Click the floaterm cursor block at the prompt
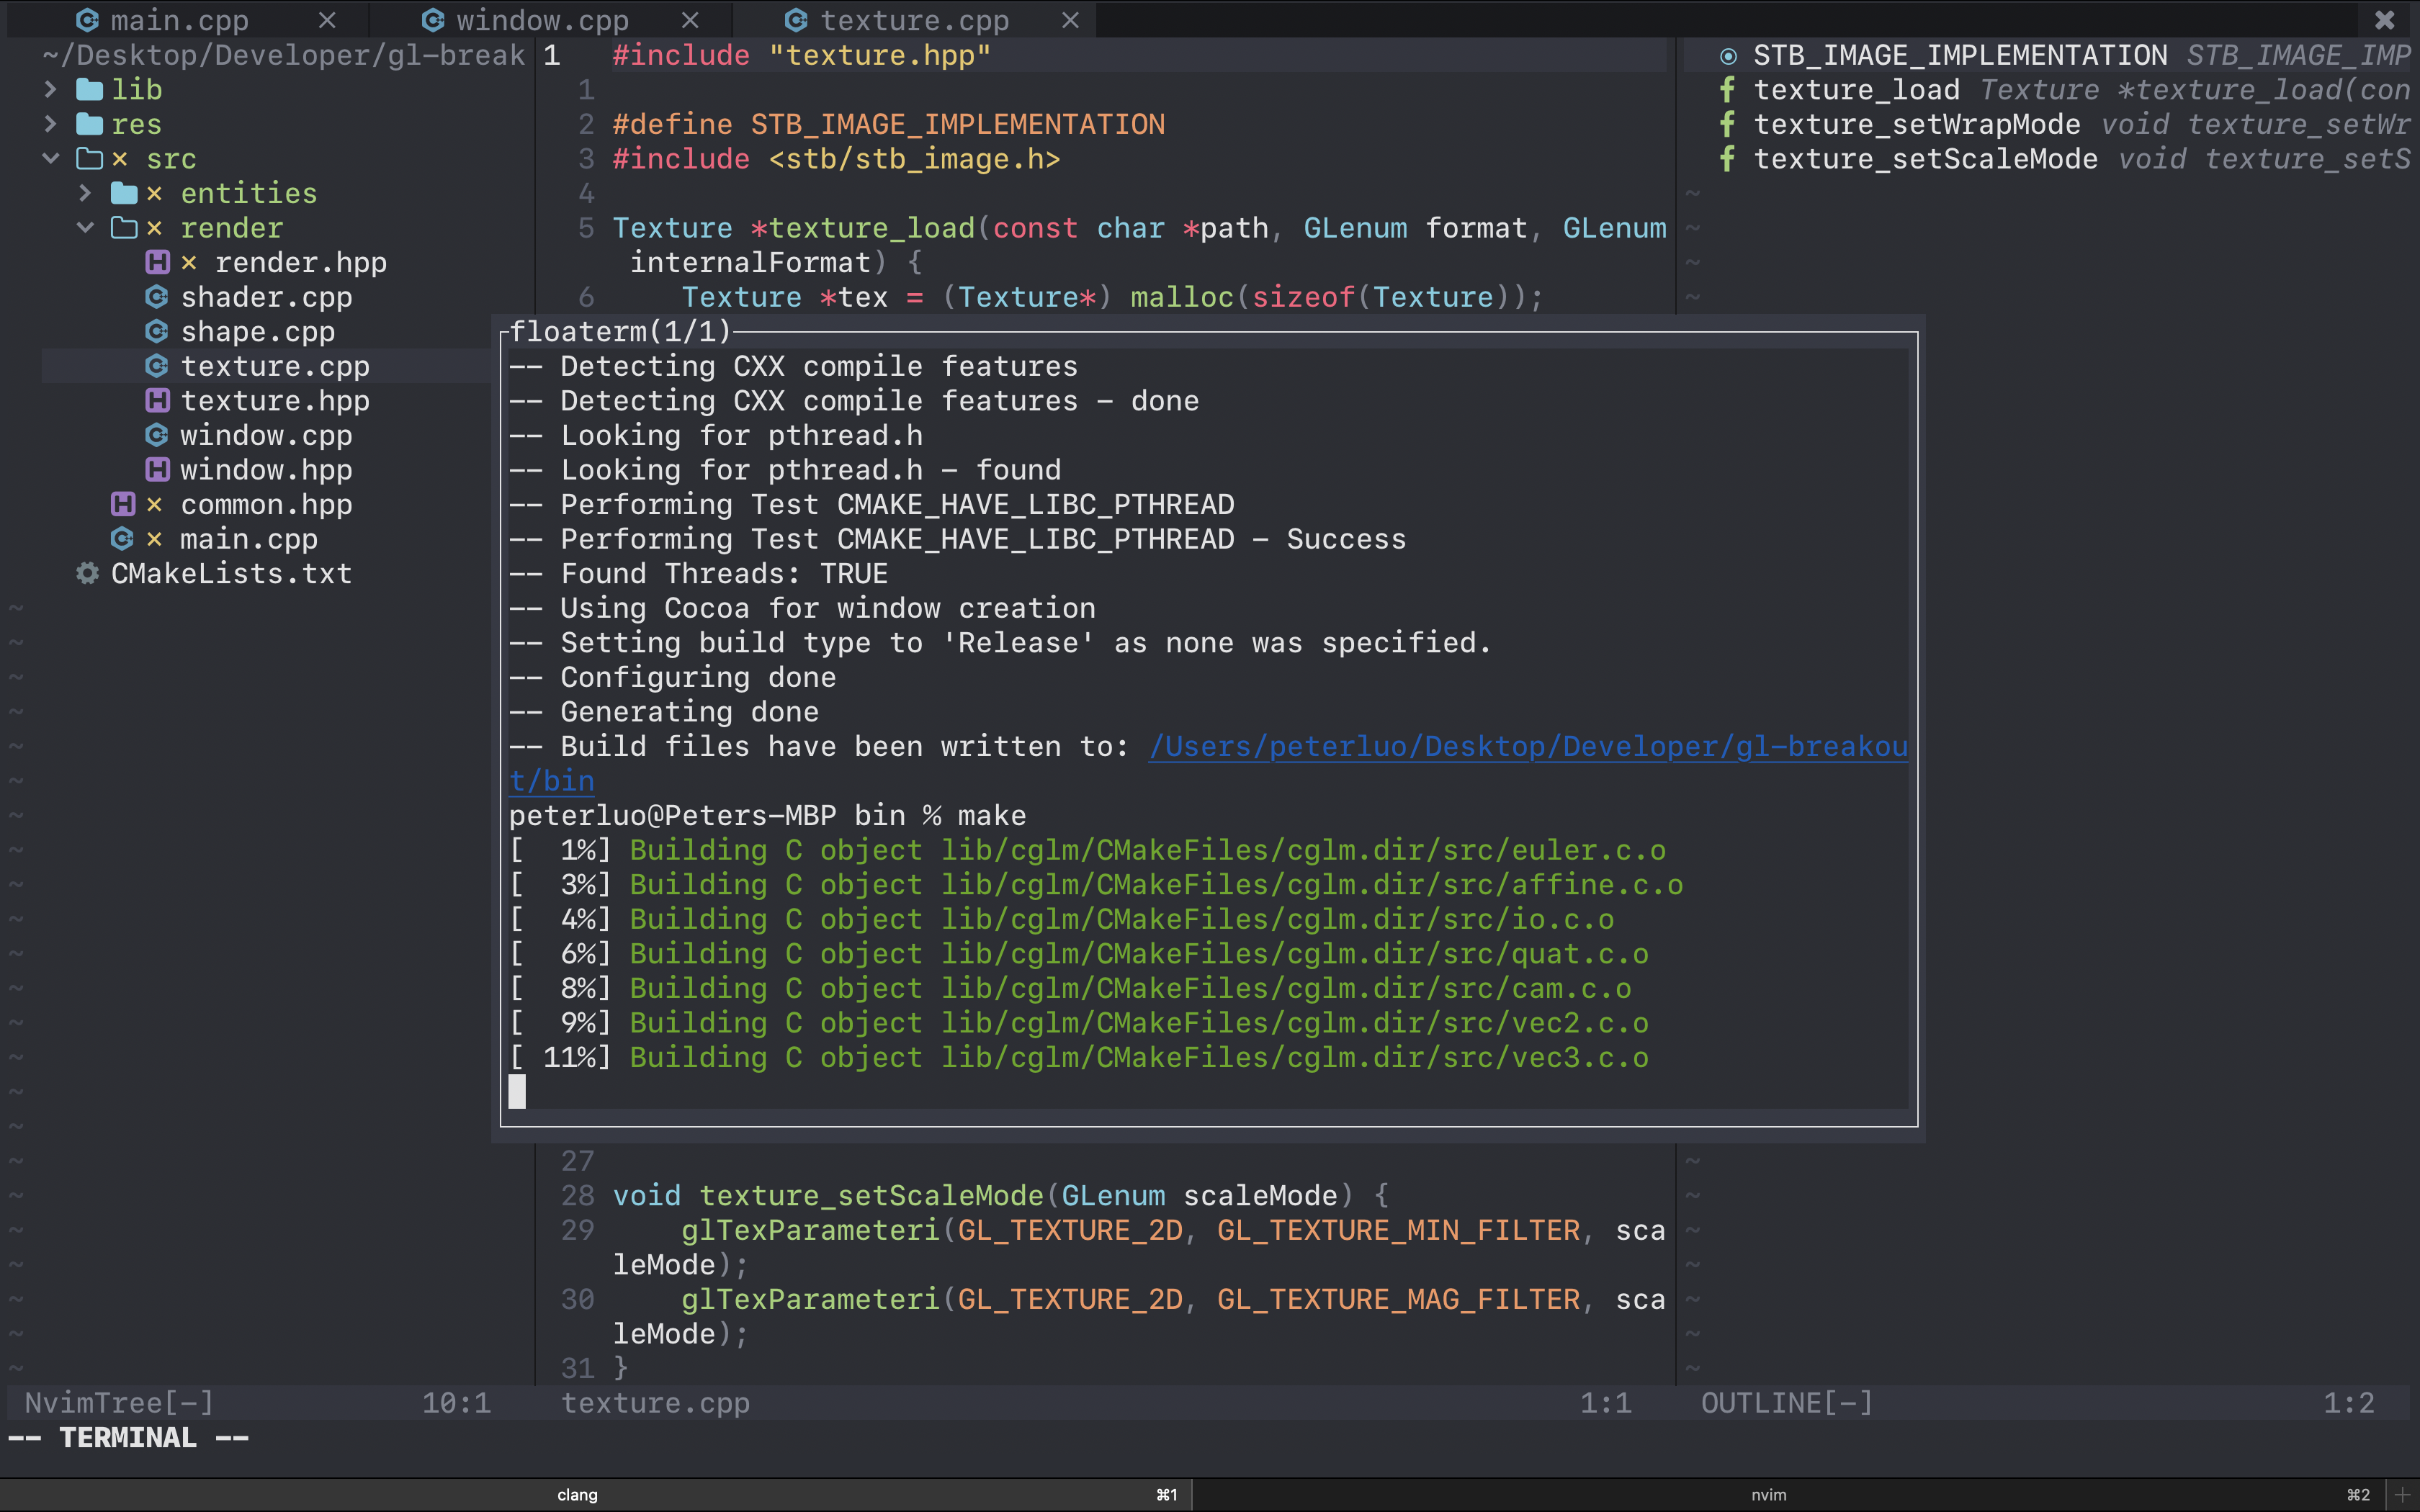 517,1092
